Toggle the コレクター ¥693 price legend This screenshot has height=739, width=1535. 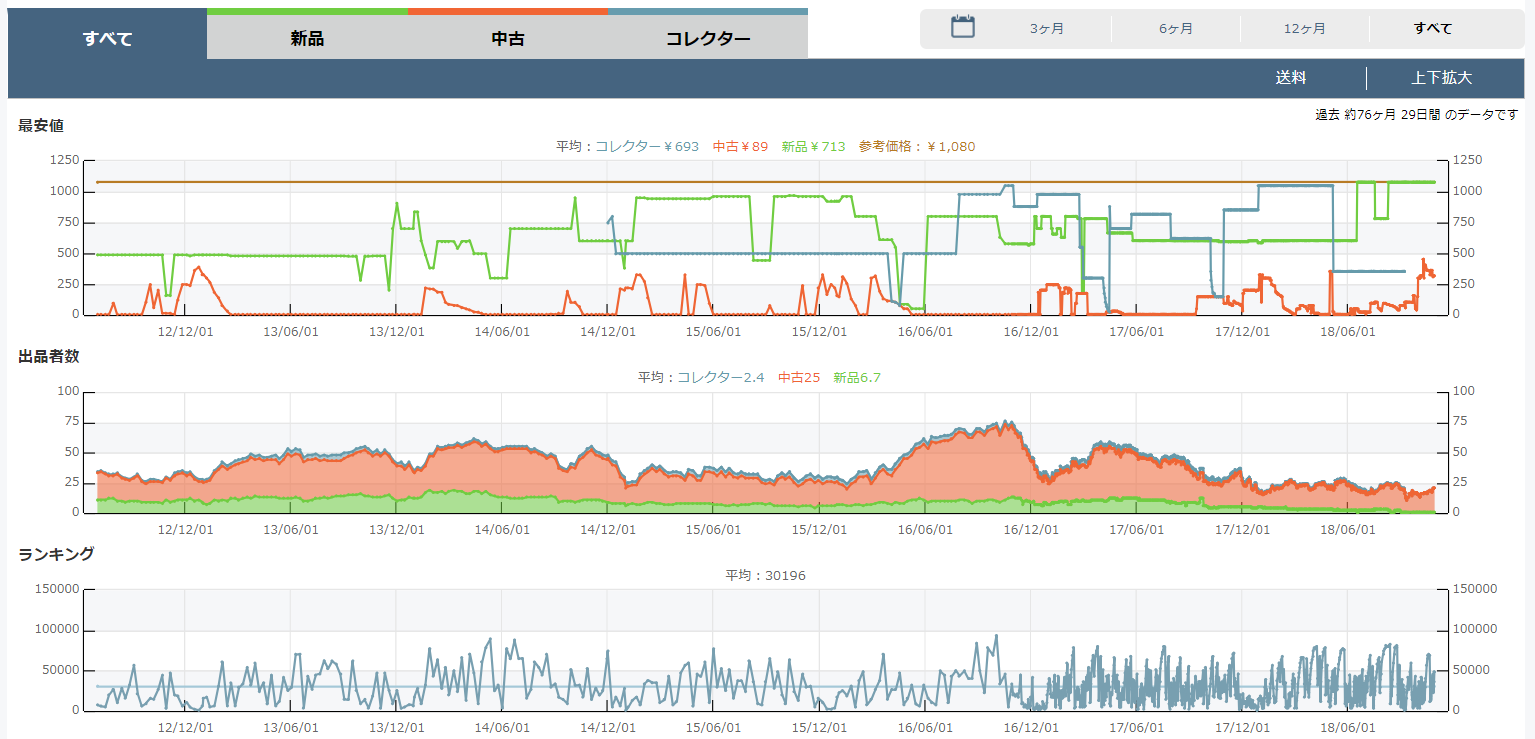(x=647, y=147)
